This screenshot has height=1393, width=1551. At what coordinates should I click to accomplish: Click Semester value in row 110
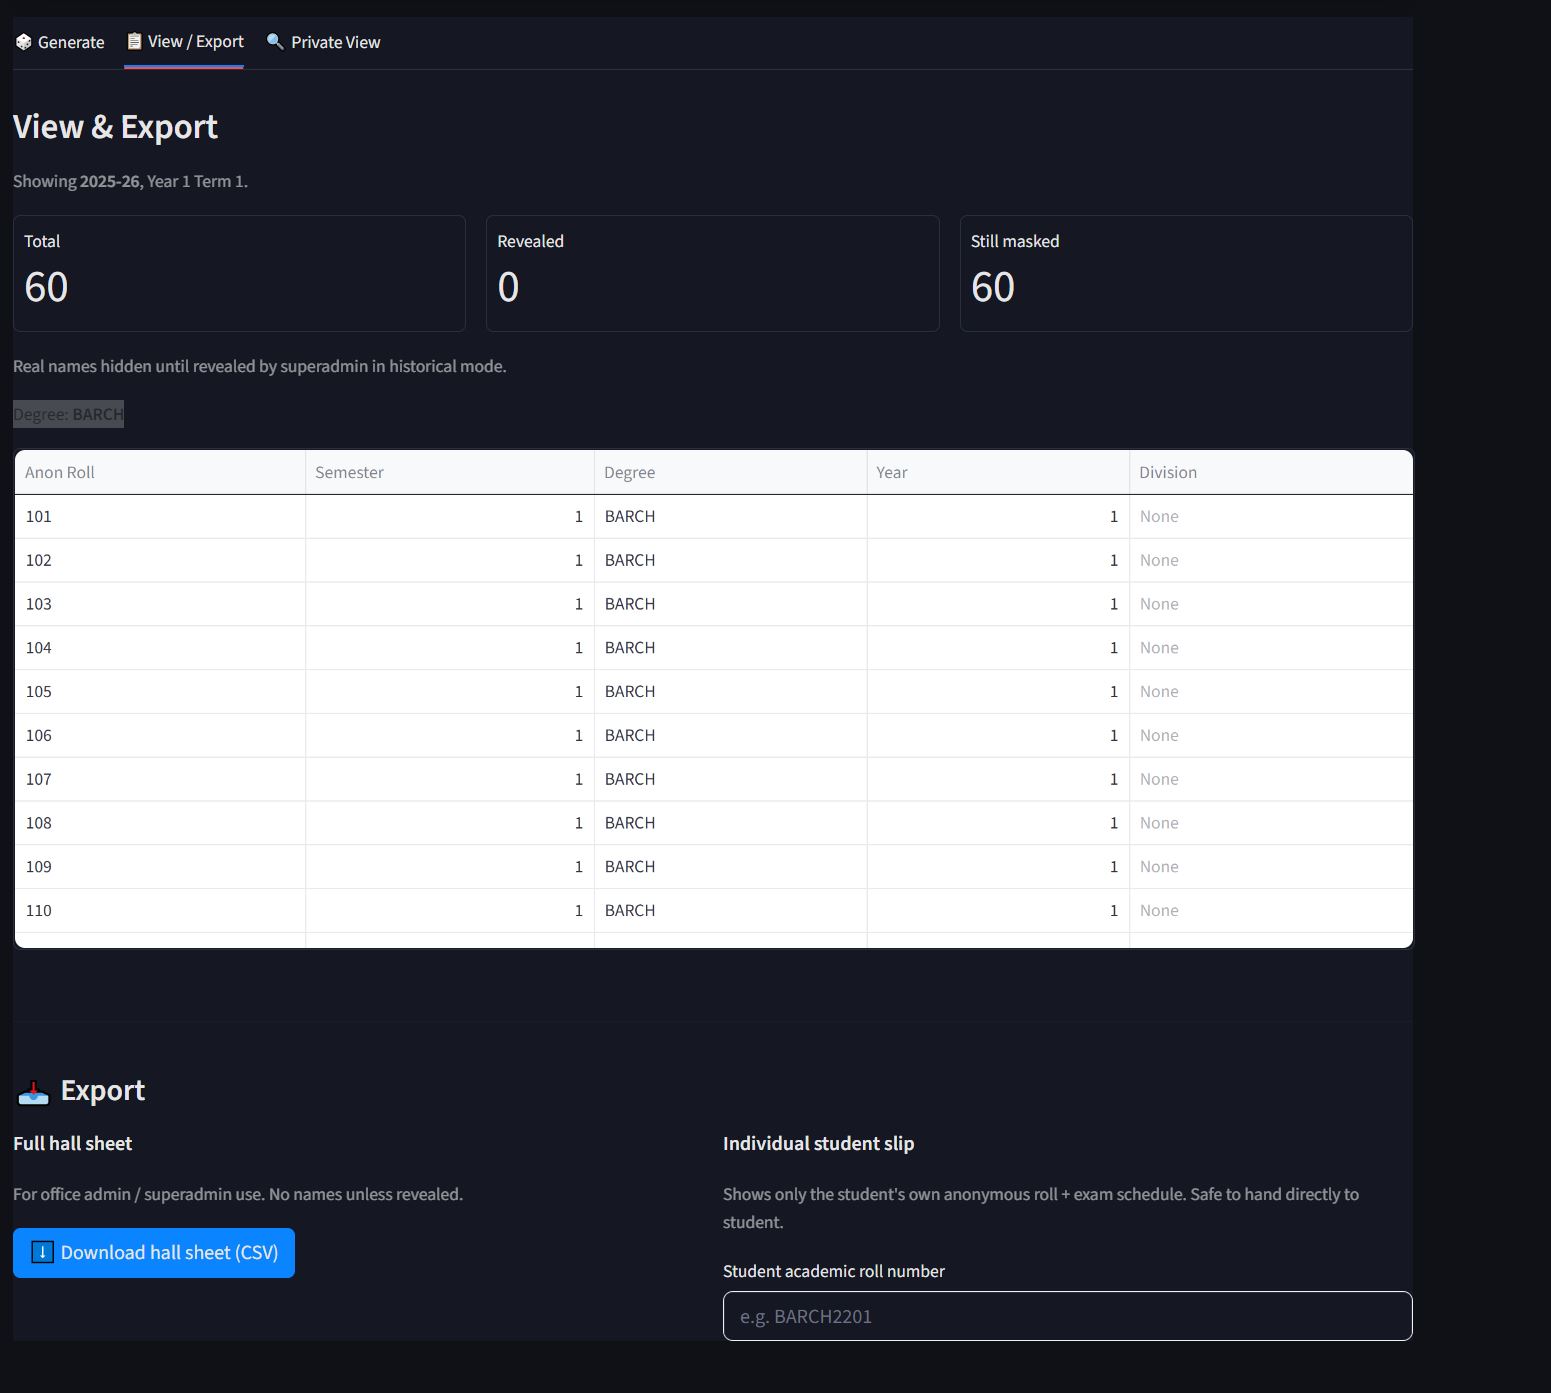pos(450,911)
